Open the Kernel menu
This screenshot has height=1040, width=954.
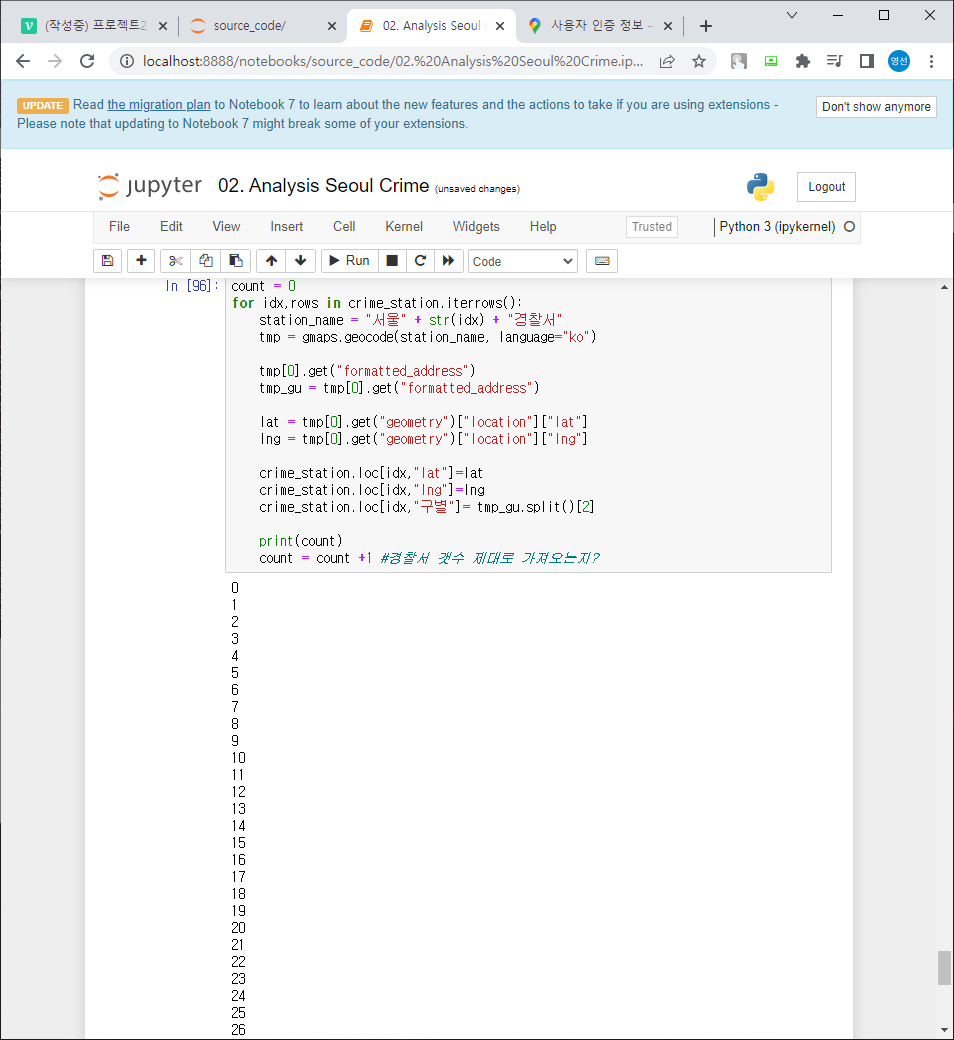[404, 227]
